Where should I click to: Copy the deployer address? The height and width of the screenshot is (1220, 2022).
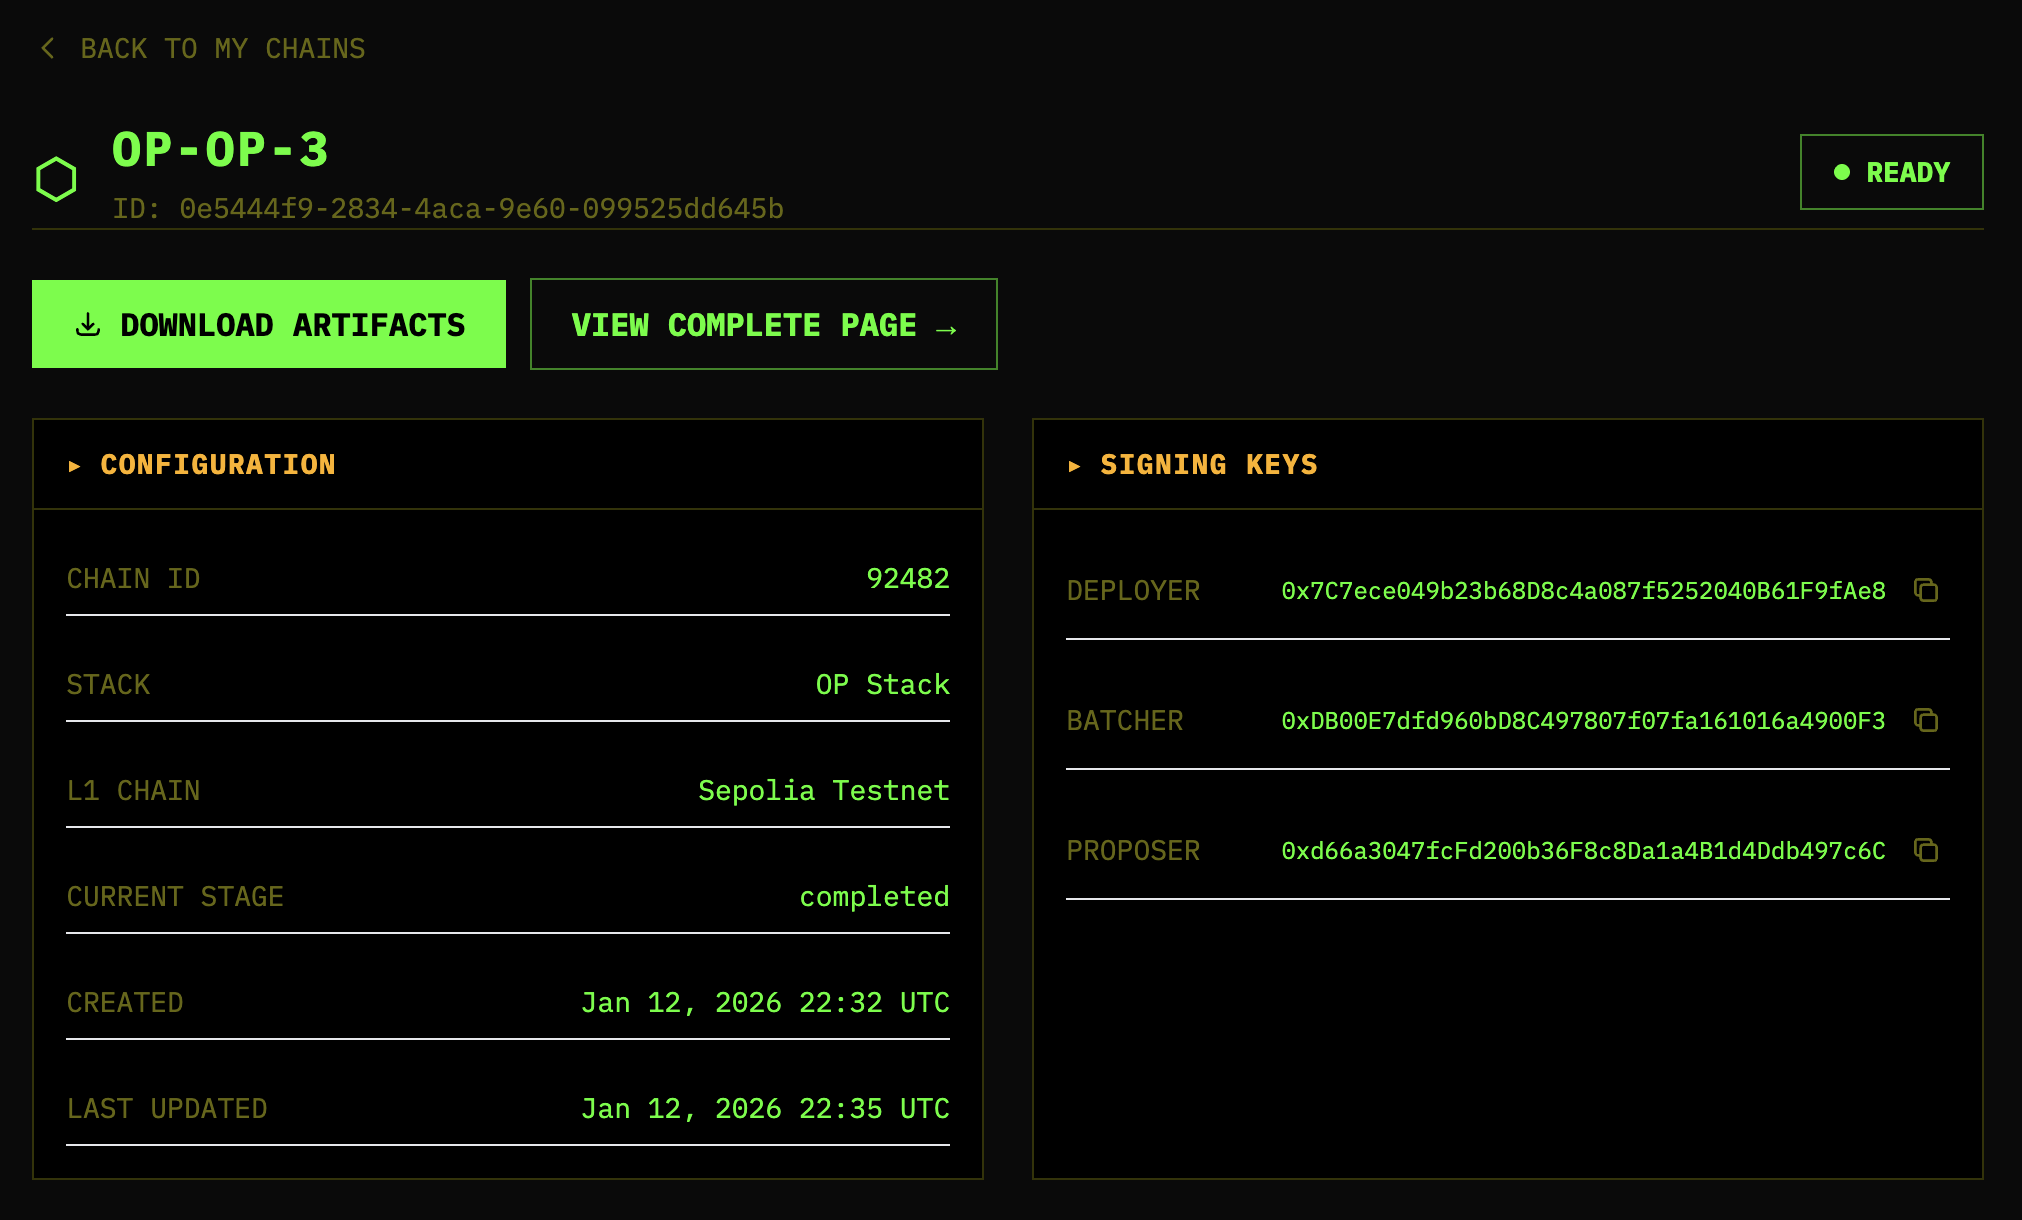pyautogui.click(x=1926, y=590)
